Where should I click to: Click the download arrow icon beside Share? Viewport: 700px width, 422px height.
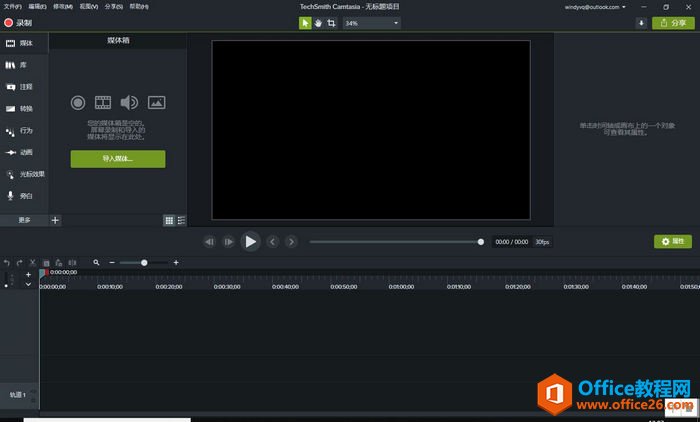(x=641, y=23)
